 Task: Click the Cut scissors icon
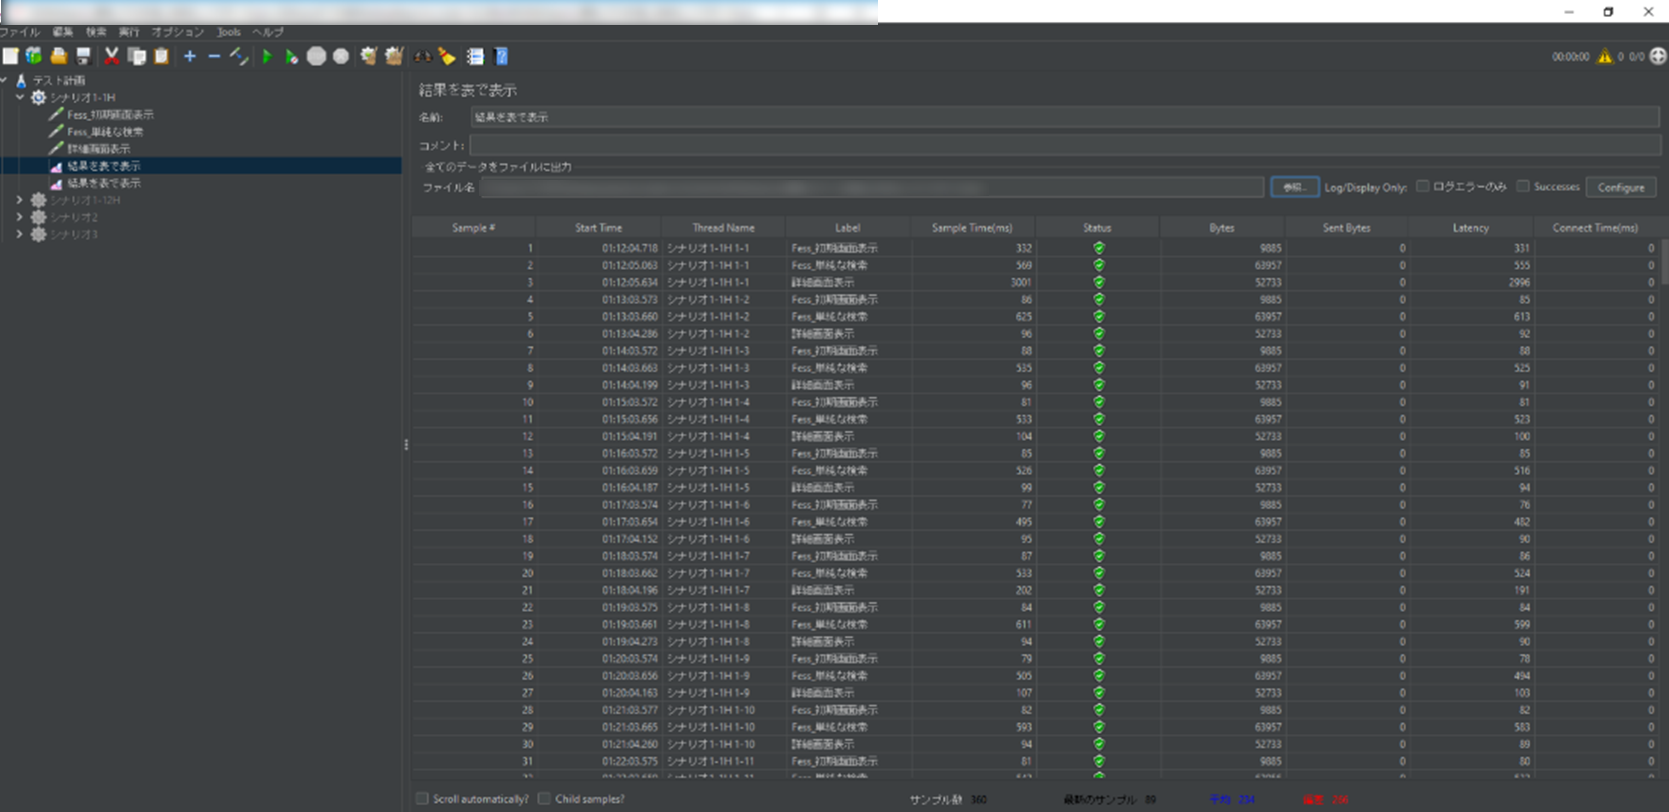pyautogui.click(x=112, y=56)
